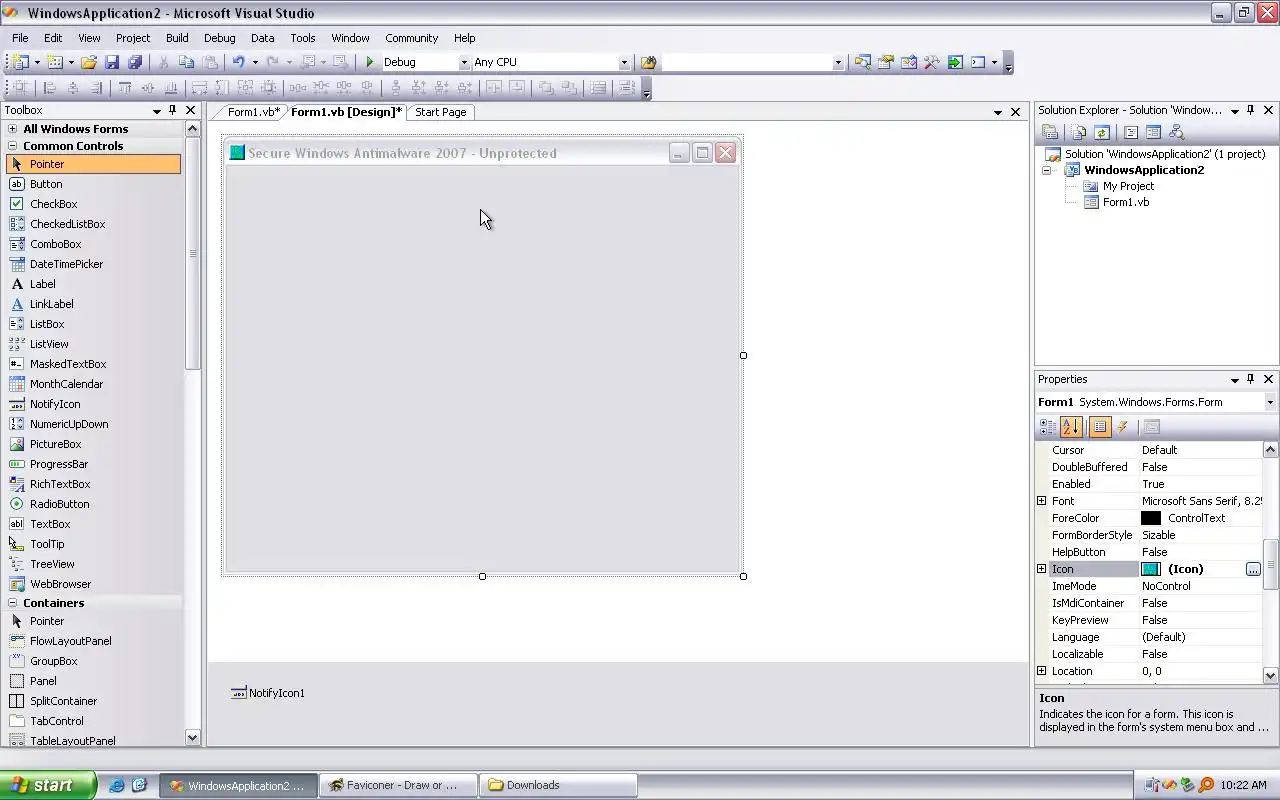Select Form1.vb in Solution Explorer

tap(1126, 202)
